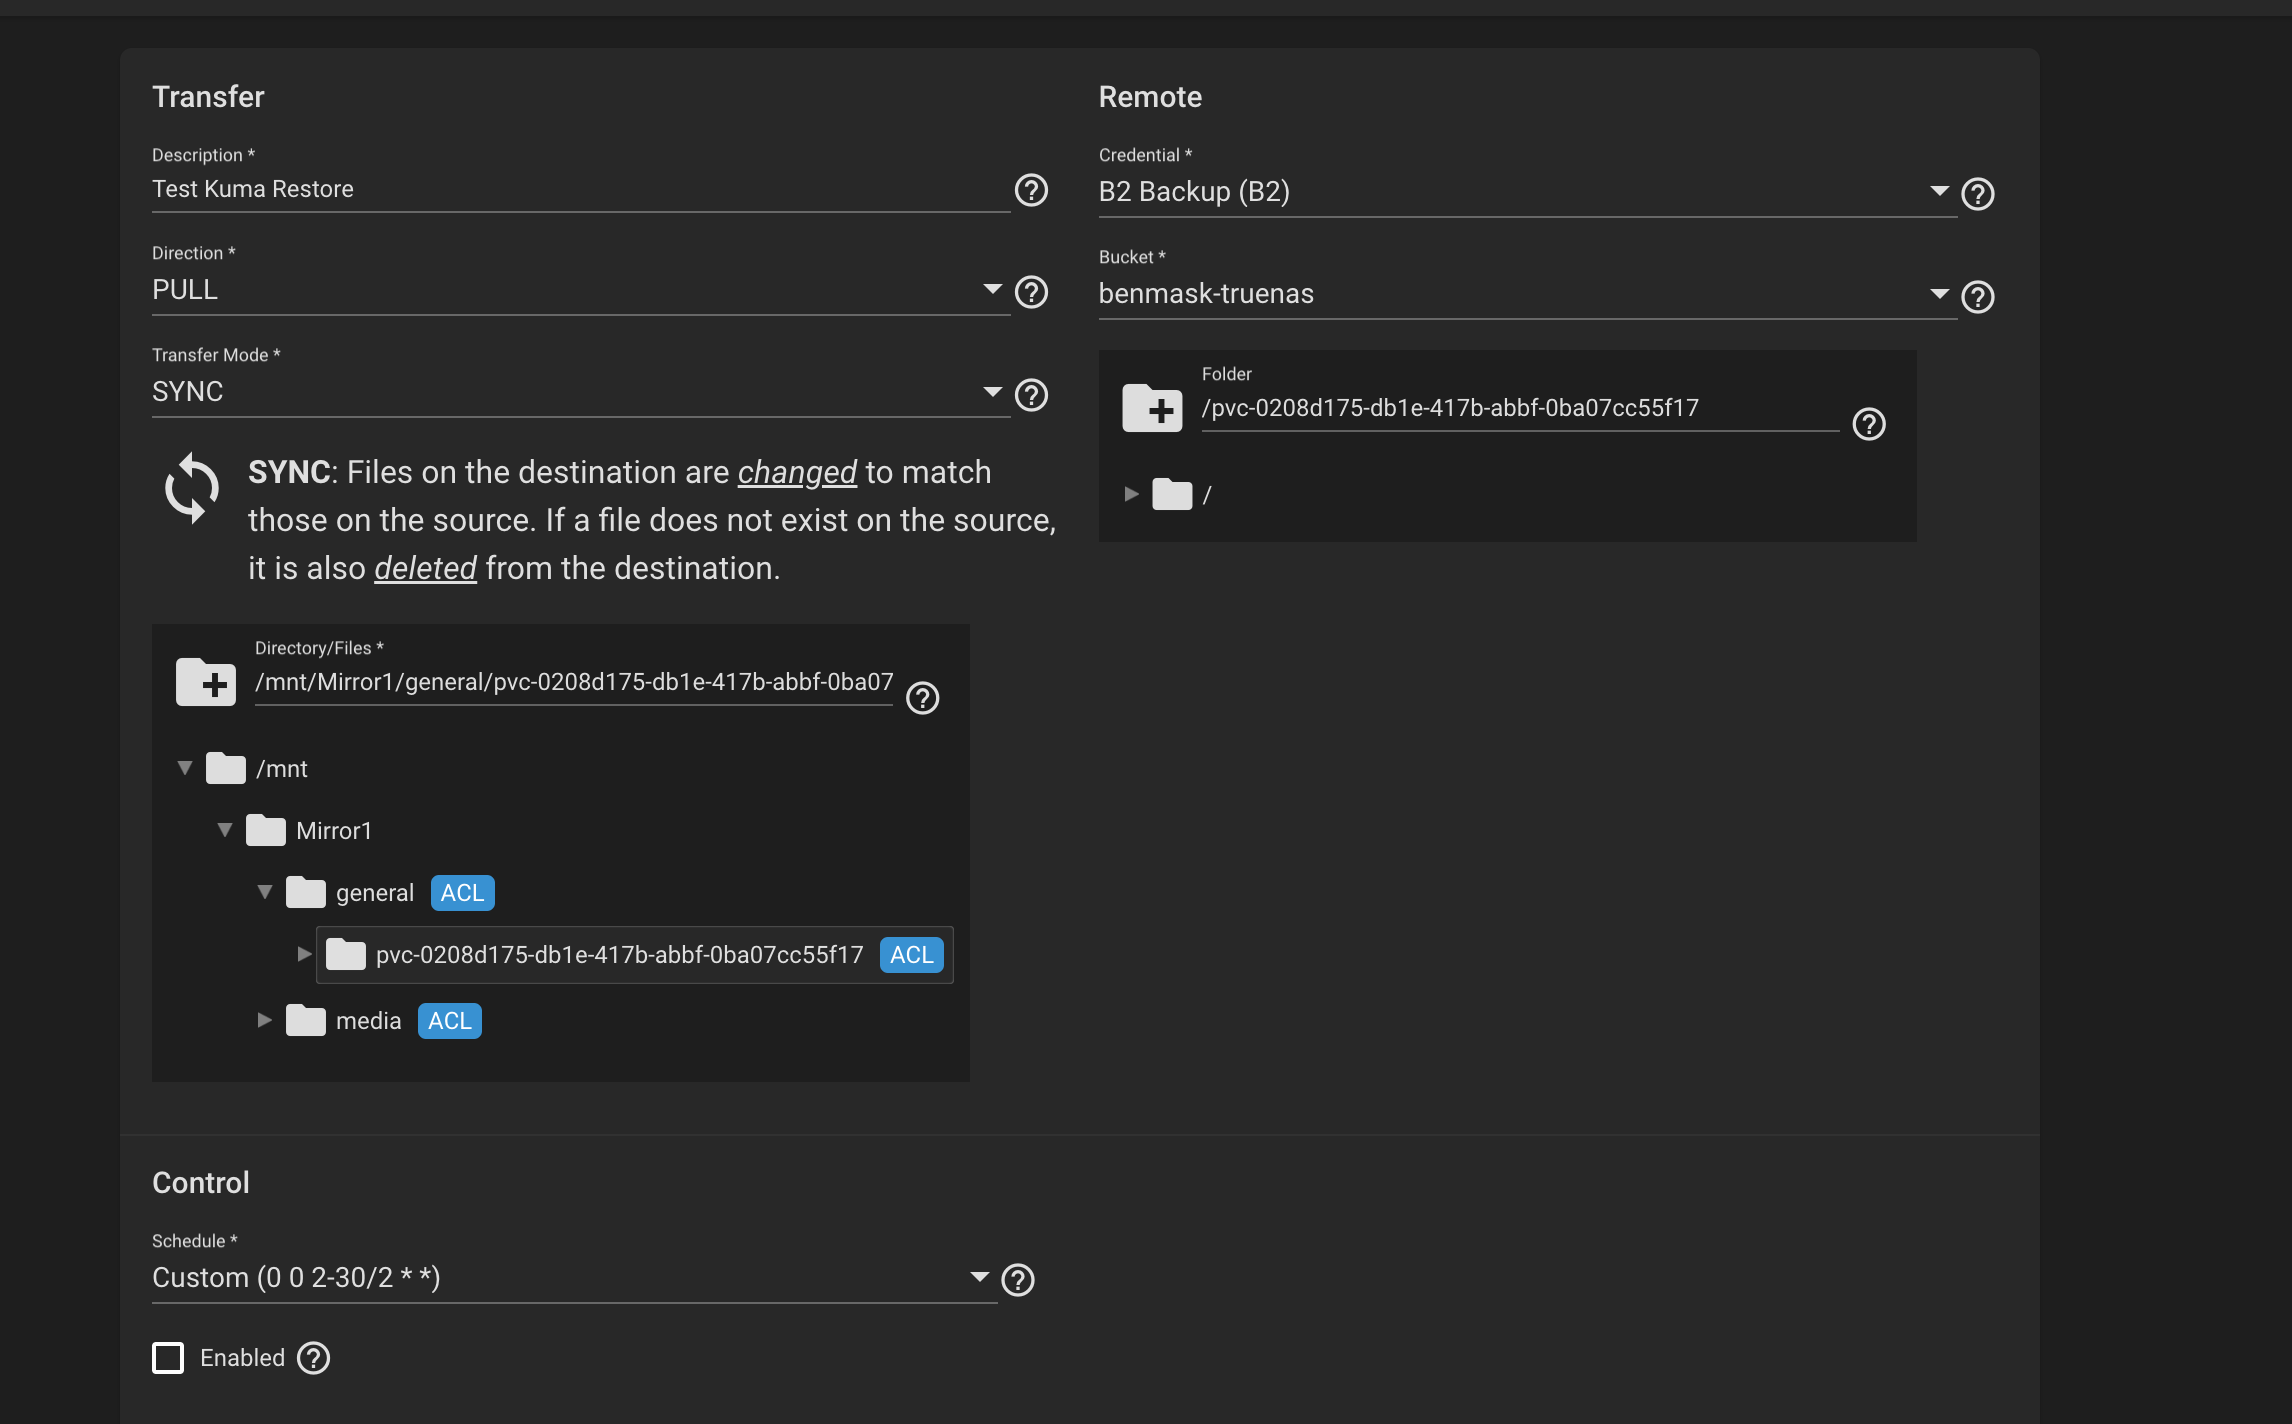Open the Transfer Mode dropdown showing SYNC
This screenshot has width=2292, height=1424.
[x=991, y=391]
